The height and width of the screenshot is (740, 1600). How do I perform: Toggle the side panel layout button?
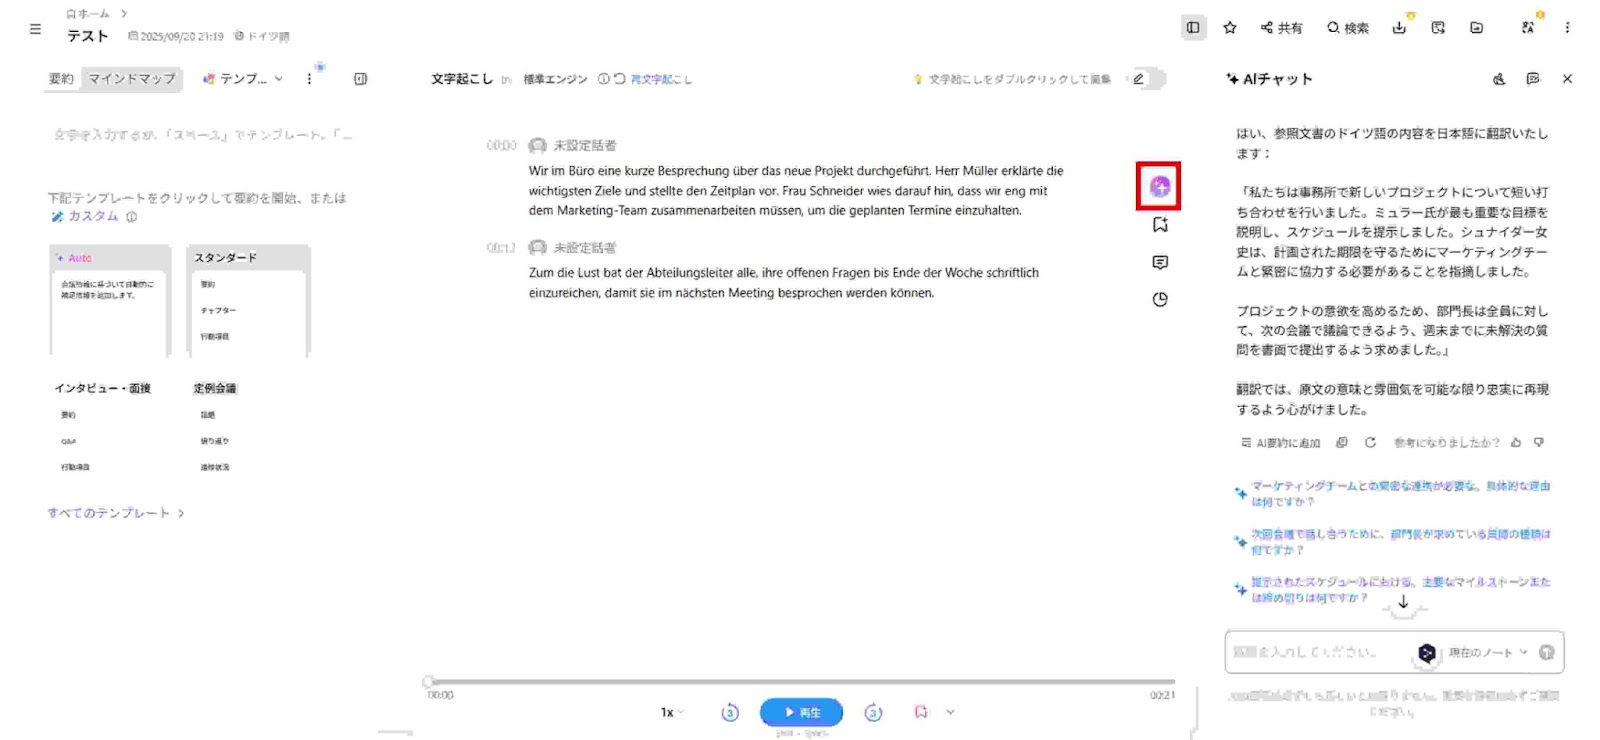pos(1193,28)
